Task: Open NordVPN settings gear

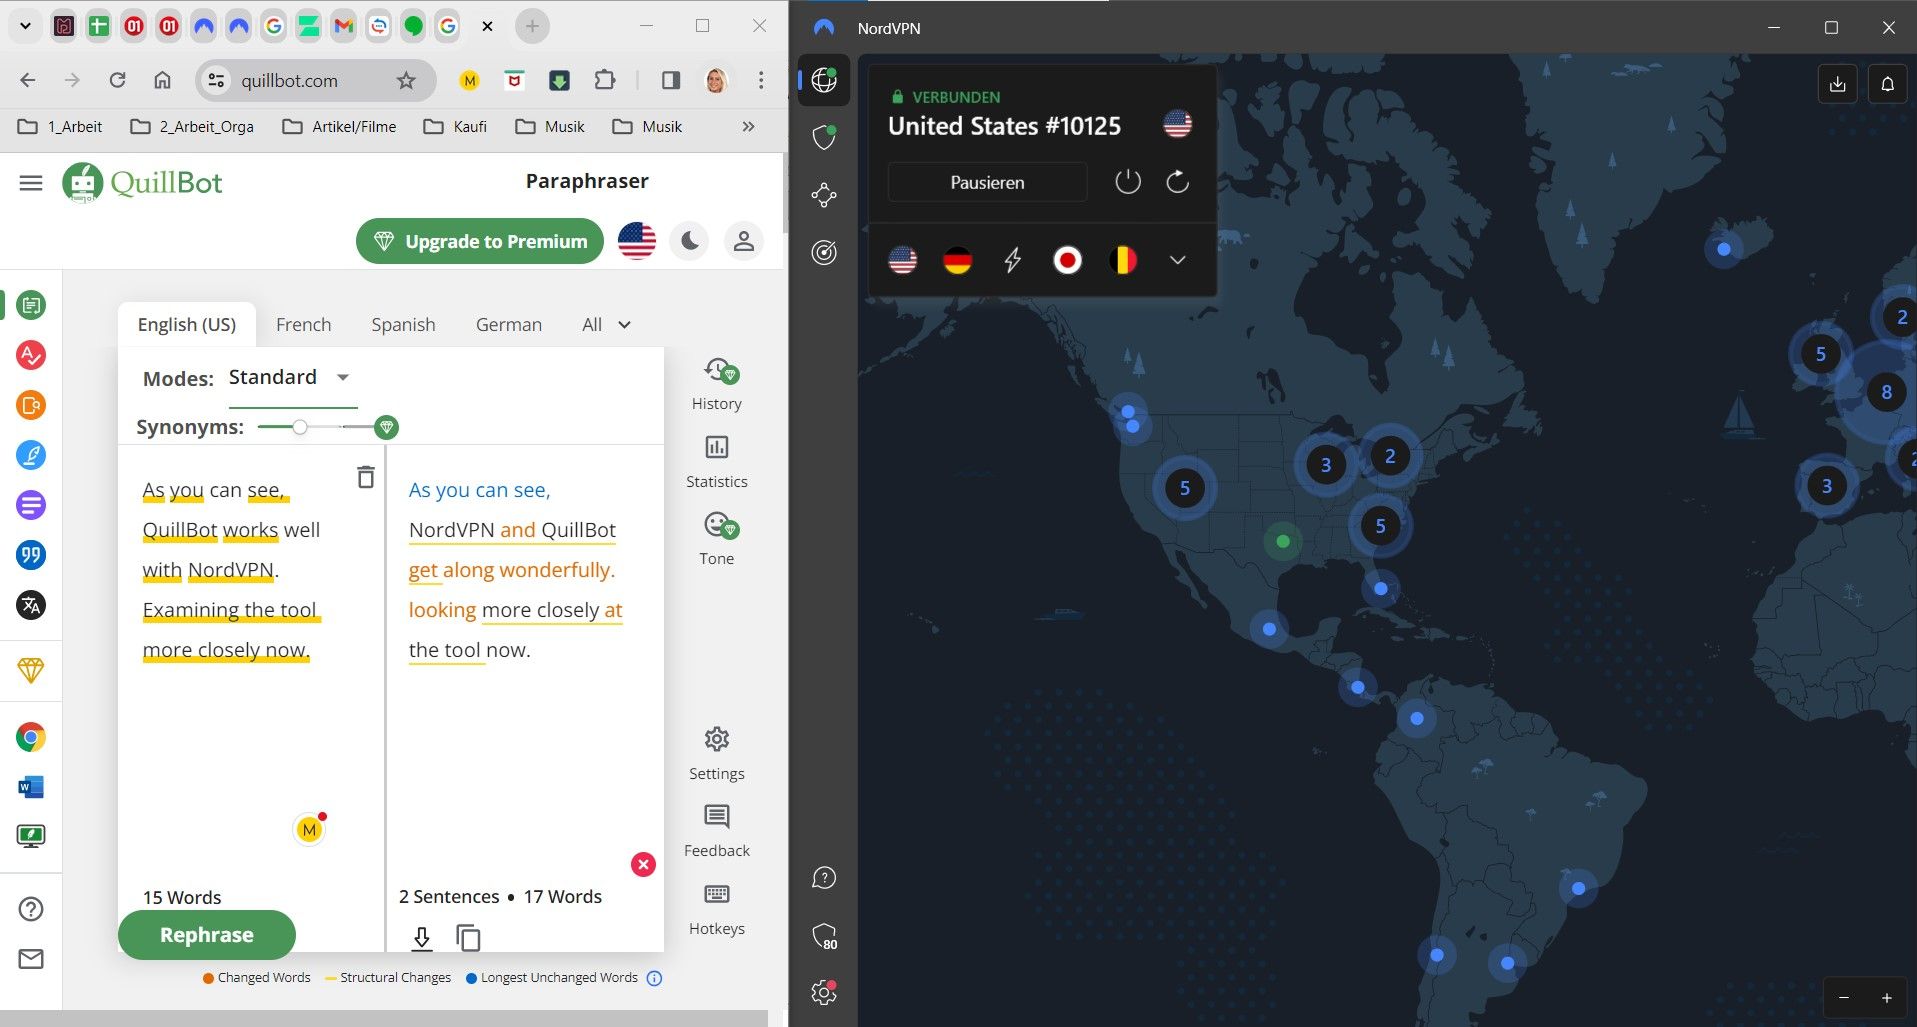Action: point(824,992)
